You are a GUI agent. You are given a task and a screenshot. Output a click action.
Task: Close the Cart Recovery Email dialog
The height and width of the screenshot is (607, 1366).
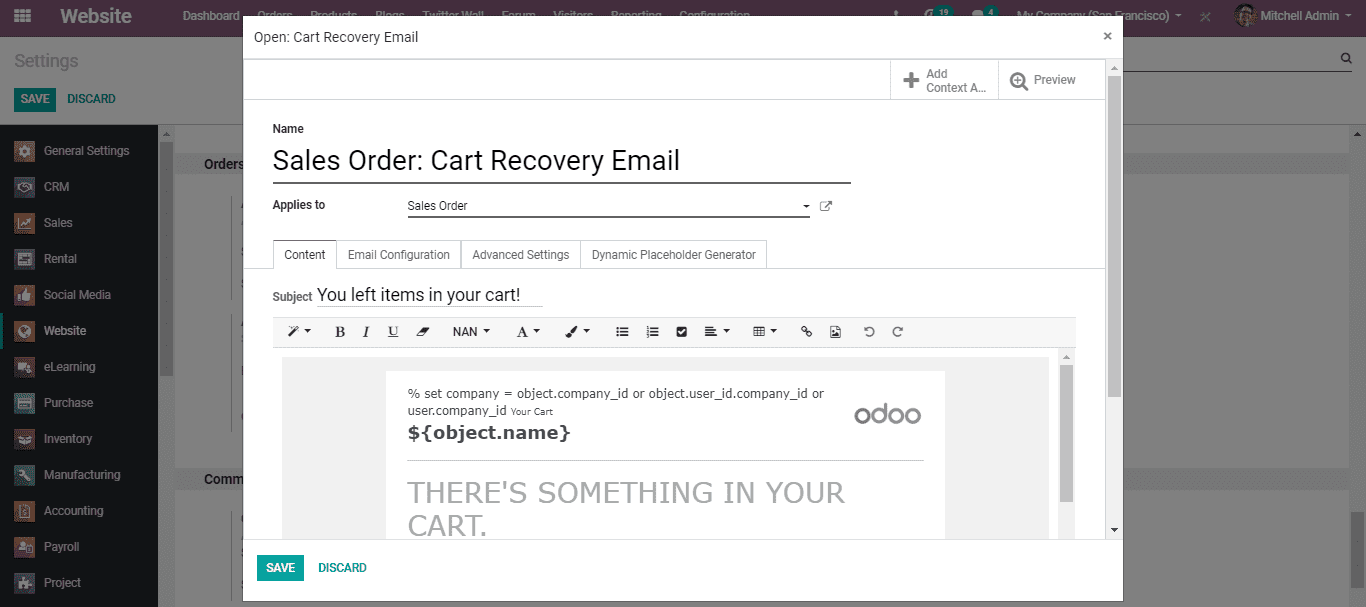(1107, 36)
